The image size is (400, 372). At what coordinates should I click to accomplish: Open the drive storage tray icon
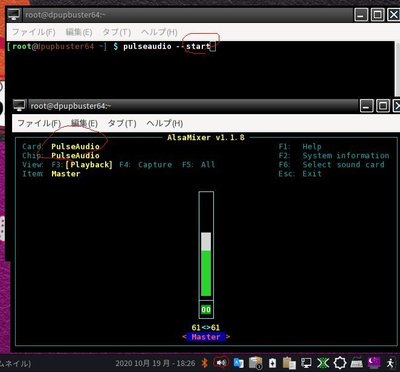pyautogui.click(x=256, y=363)
